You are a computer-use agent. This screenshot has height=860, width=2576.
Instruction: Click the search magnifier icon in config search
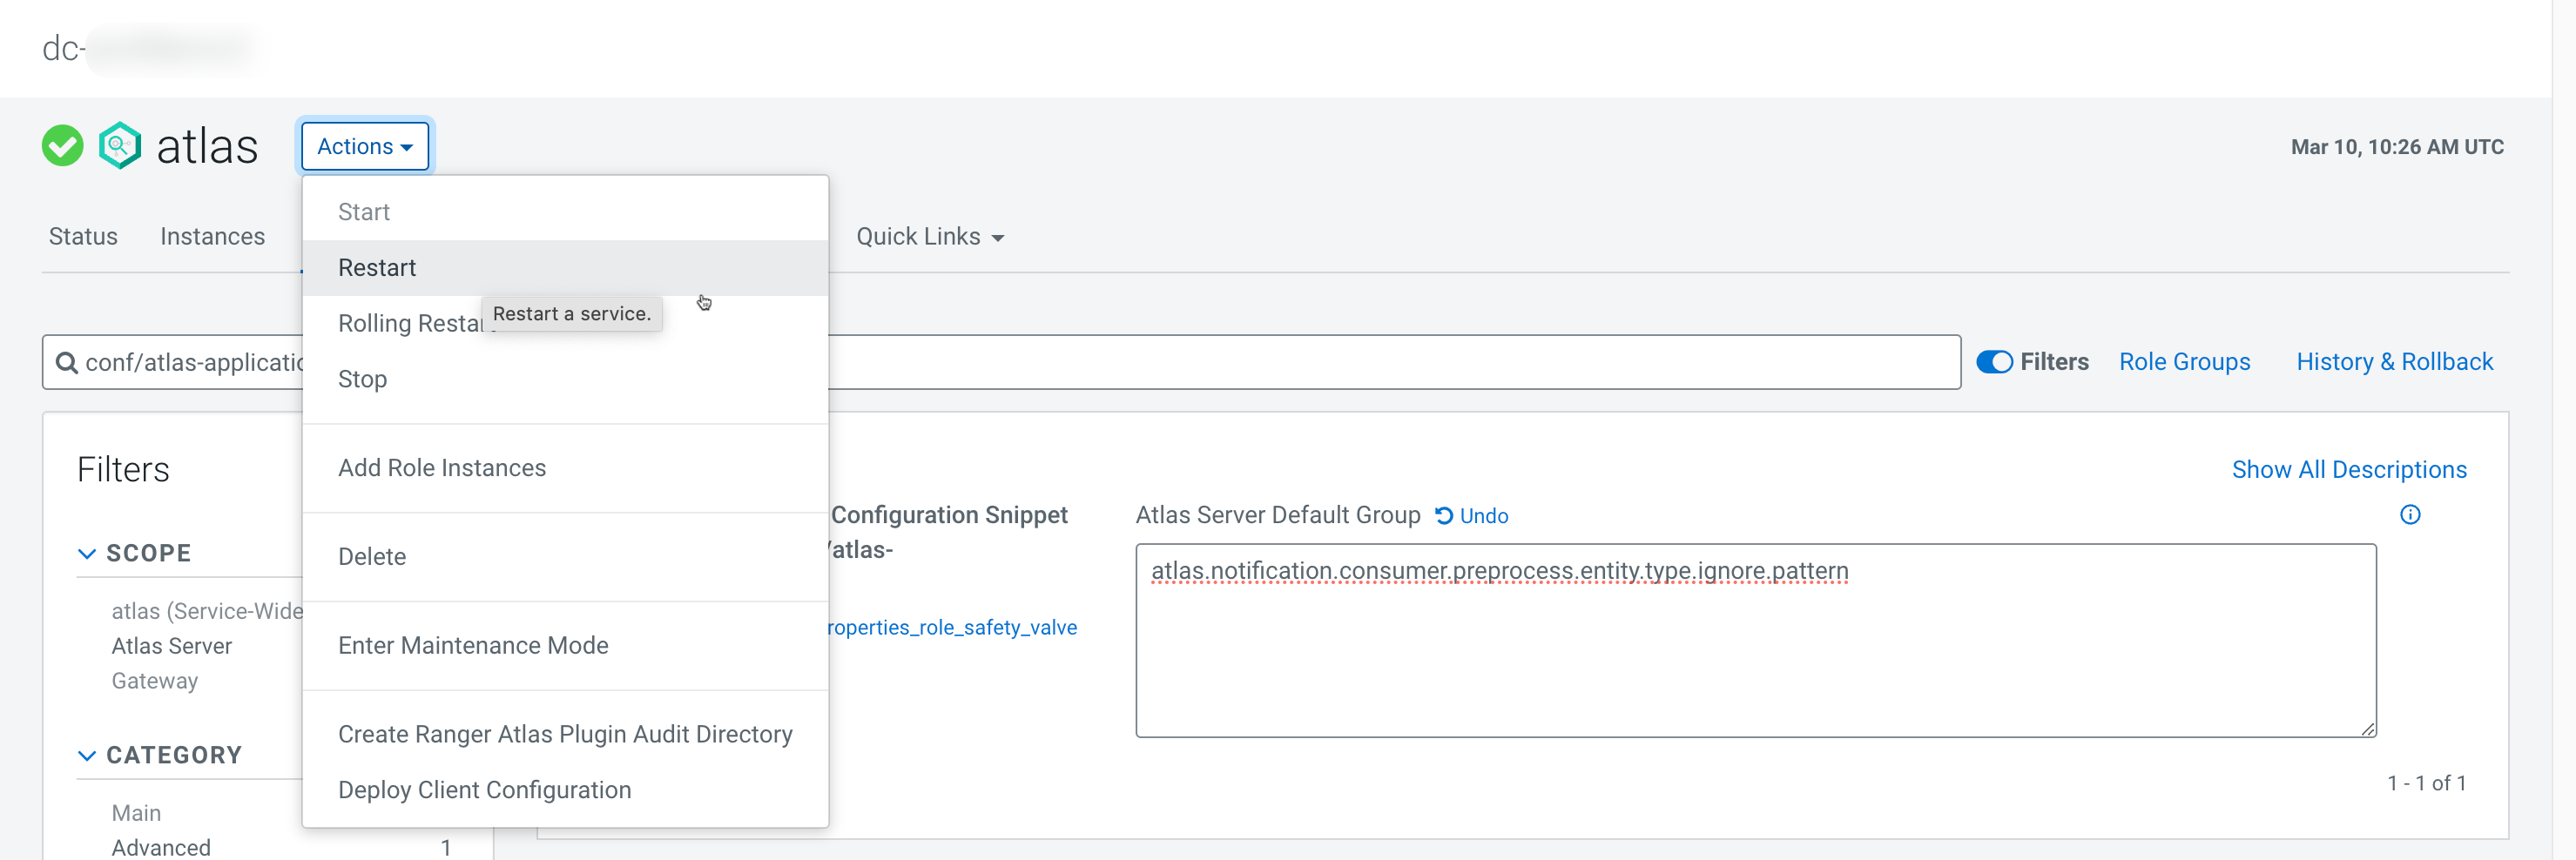tap(67, 362)
